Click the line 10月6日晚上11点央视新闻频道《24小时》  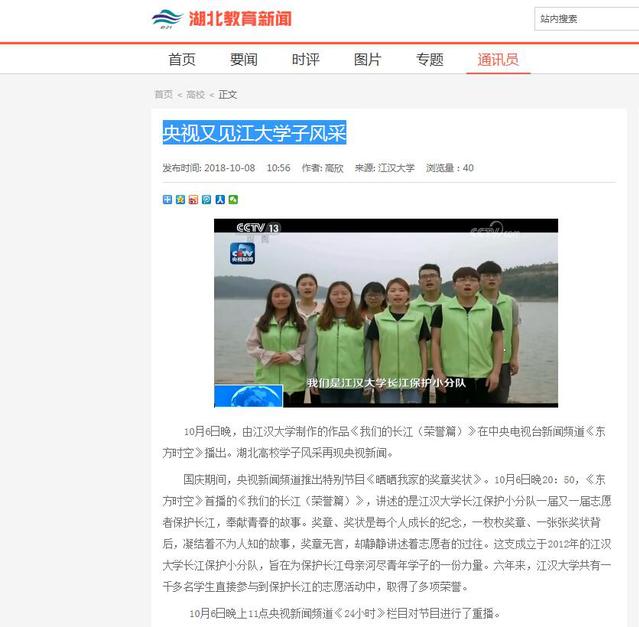344,613
